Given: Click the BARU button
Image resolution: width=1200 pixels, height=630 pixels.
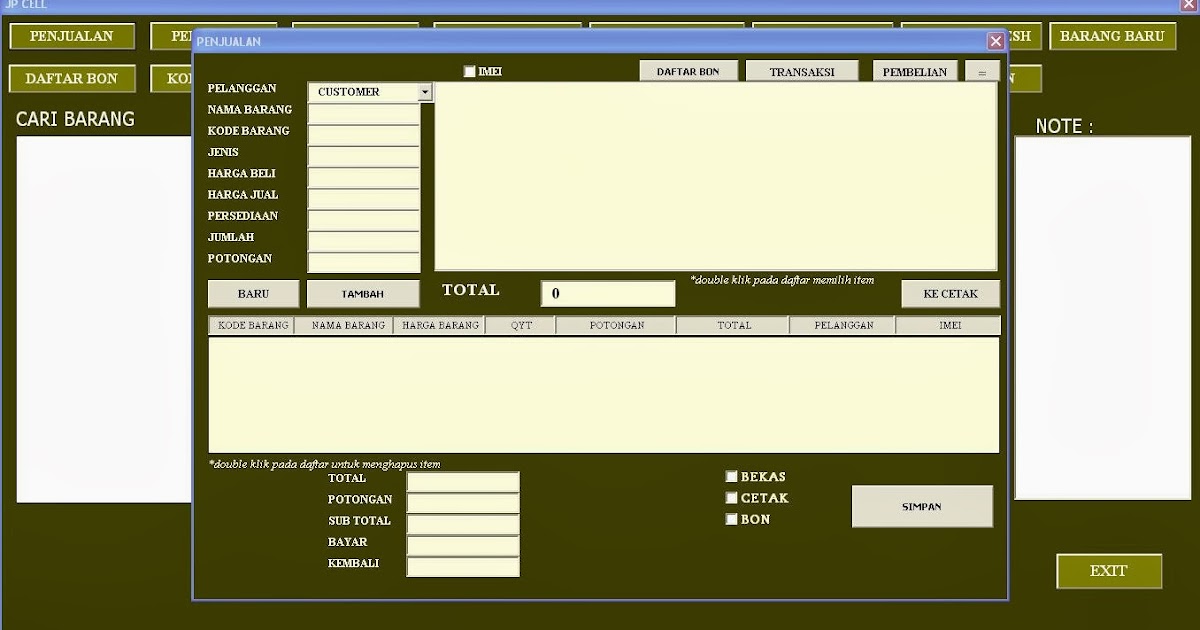Looking at the screenshot, I should click(x=253, y=293).
